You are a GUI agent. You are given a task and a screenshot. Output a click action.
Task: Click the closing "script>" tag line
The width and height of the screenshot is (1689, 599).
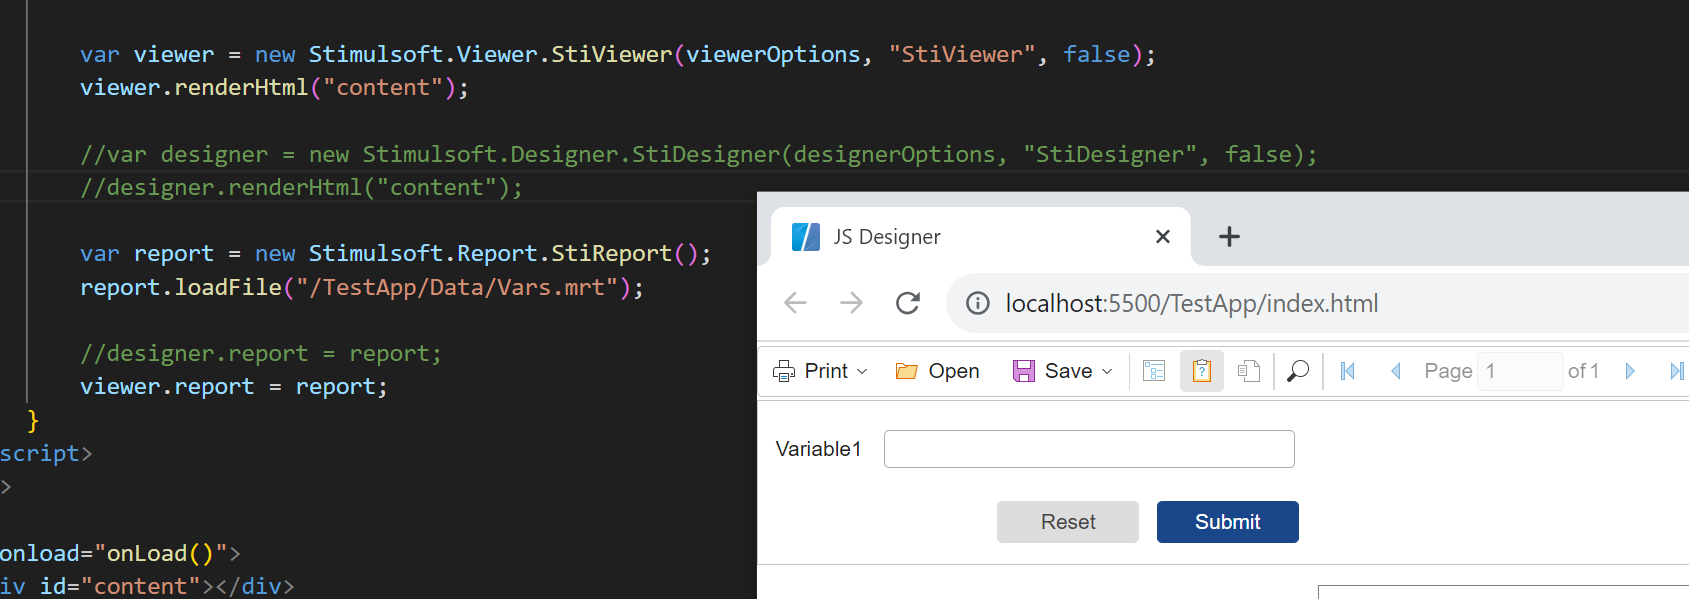pyautogui.click(x=46, y=454)
